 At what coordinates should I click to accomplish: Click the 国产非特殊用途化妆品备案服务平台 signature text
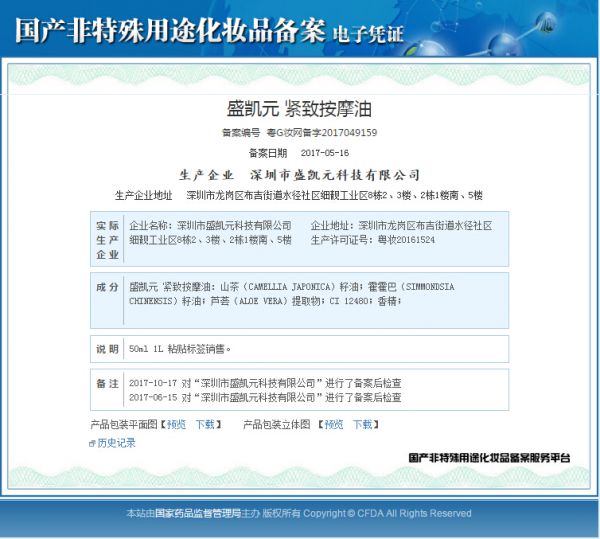pyautogui.click(x=489, y=458)
